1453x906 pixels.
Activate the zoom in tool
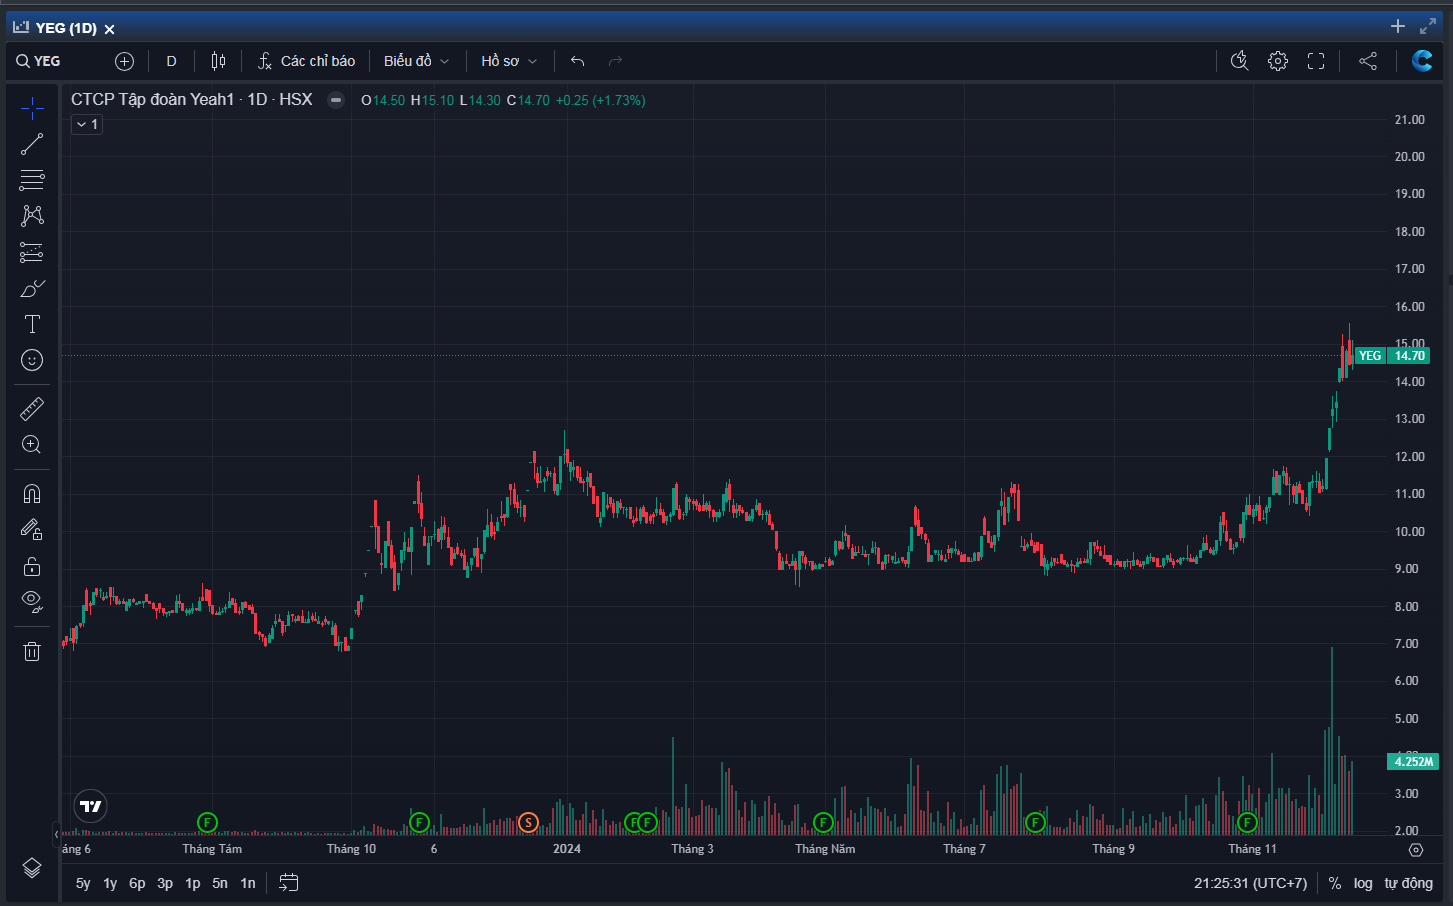32,445
